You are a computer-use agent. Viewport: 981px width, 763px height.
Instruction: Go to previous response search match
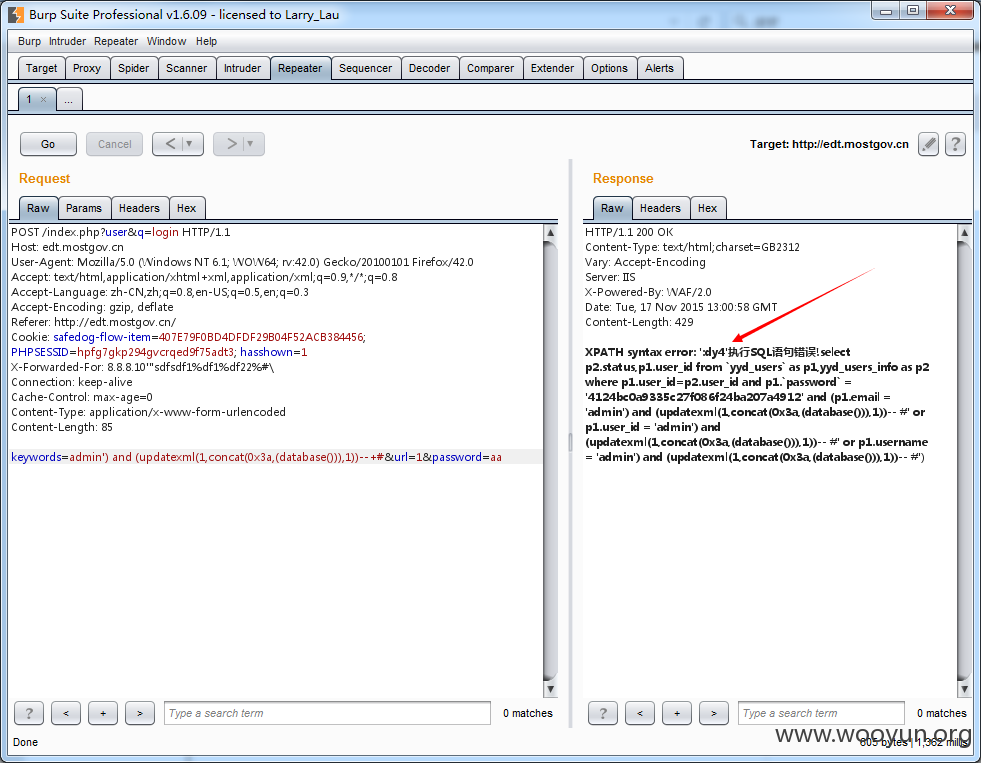coord(639,713)
